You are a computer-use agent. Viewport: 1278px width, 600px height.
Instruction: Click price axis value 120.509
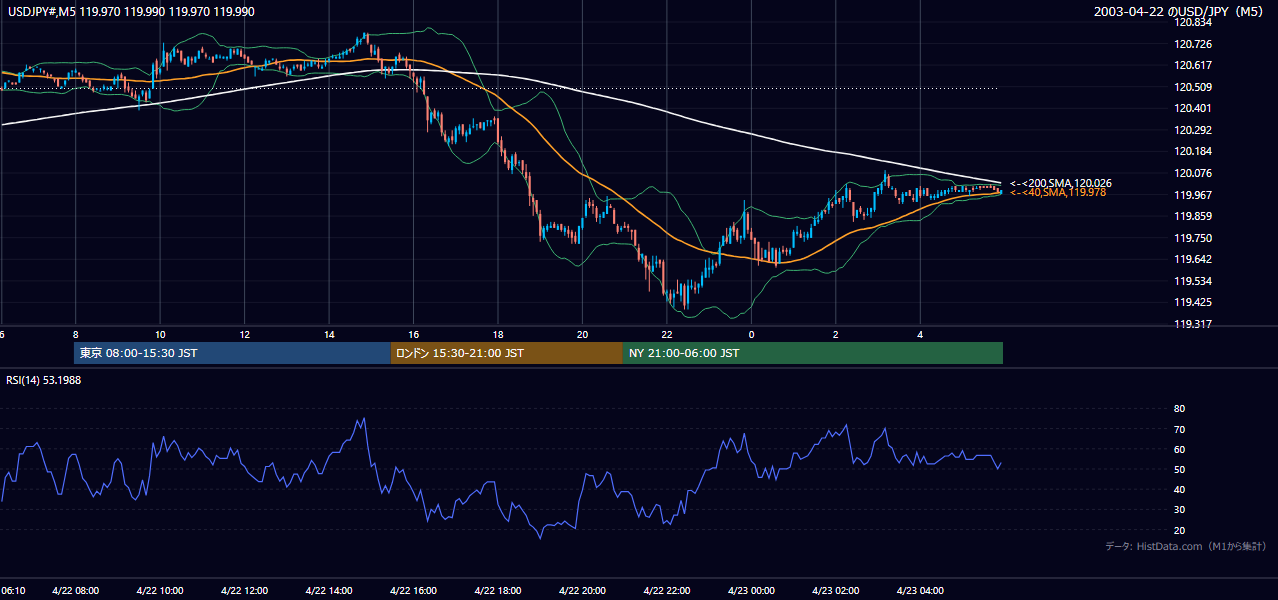click(1192, 87)
